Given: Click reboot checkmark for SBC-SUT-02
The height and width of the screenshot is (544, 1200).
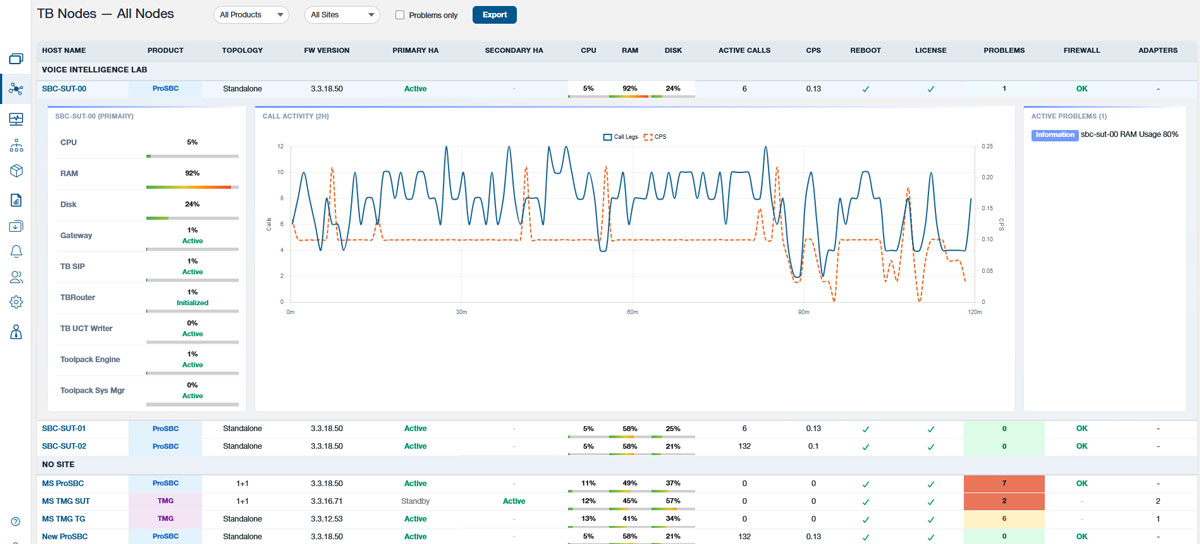Looking at the screenshot, I should pos(866,446).
